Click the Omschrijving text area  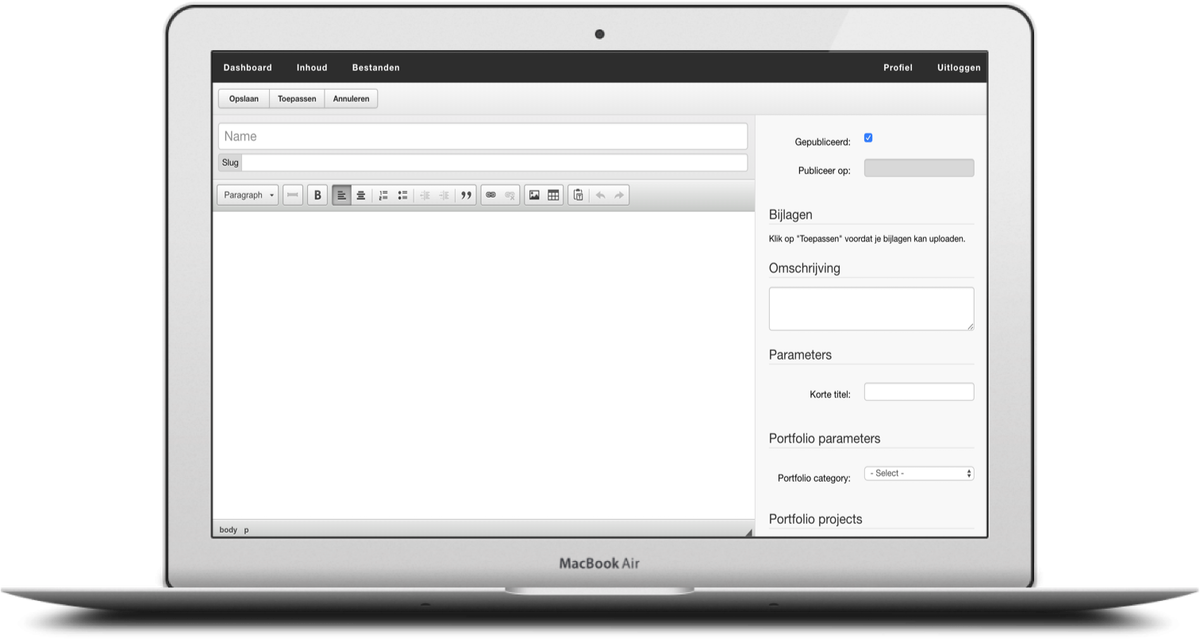pyautogui.click(x=871, y=309)
